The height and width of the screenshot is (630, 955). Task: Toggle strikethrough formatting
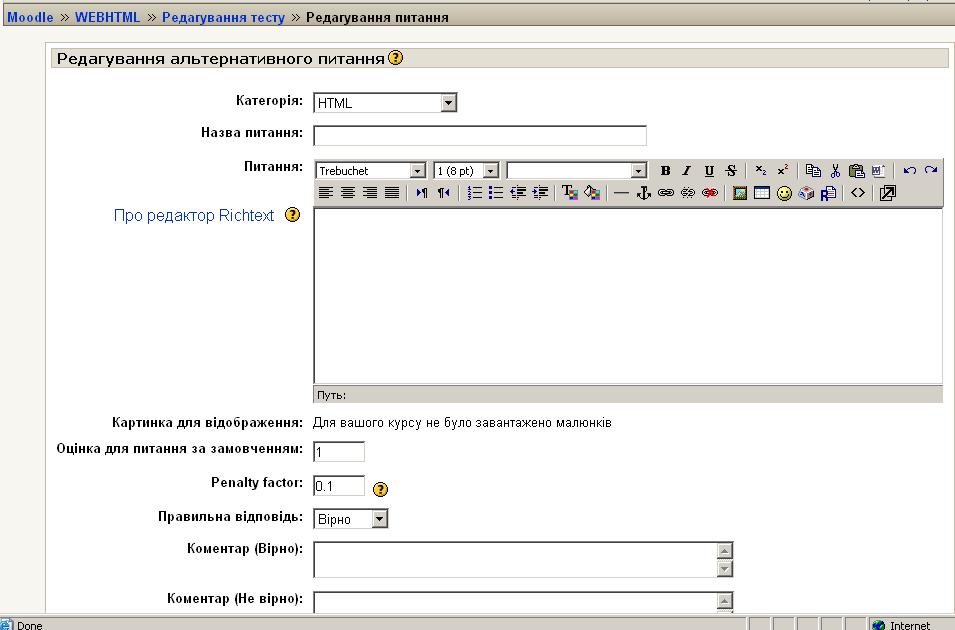[x=731, y=171]
